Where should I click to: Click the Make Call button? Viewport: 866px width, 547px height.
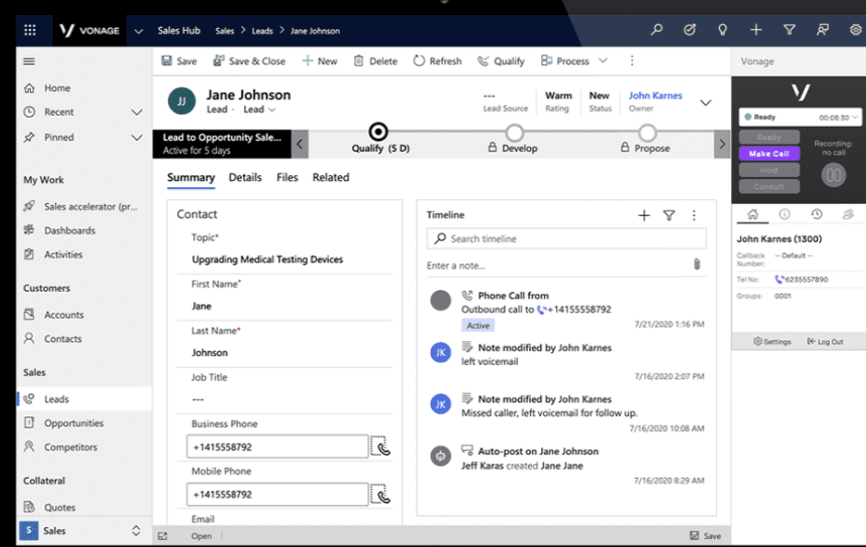pos(769,154)
